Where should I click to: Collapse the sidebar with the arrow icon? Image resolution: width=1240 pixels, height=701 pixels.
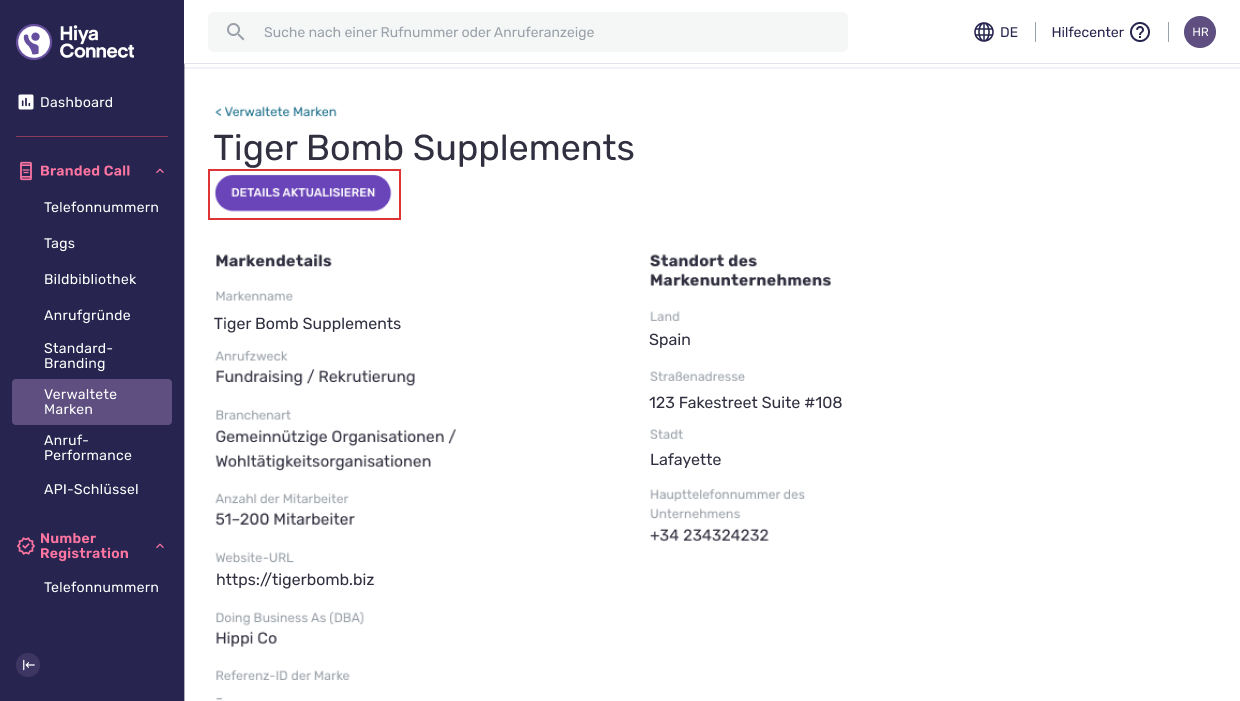point(29,665)
